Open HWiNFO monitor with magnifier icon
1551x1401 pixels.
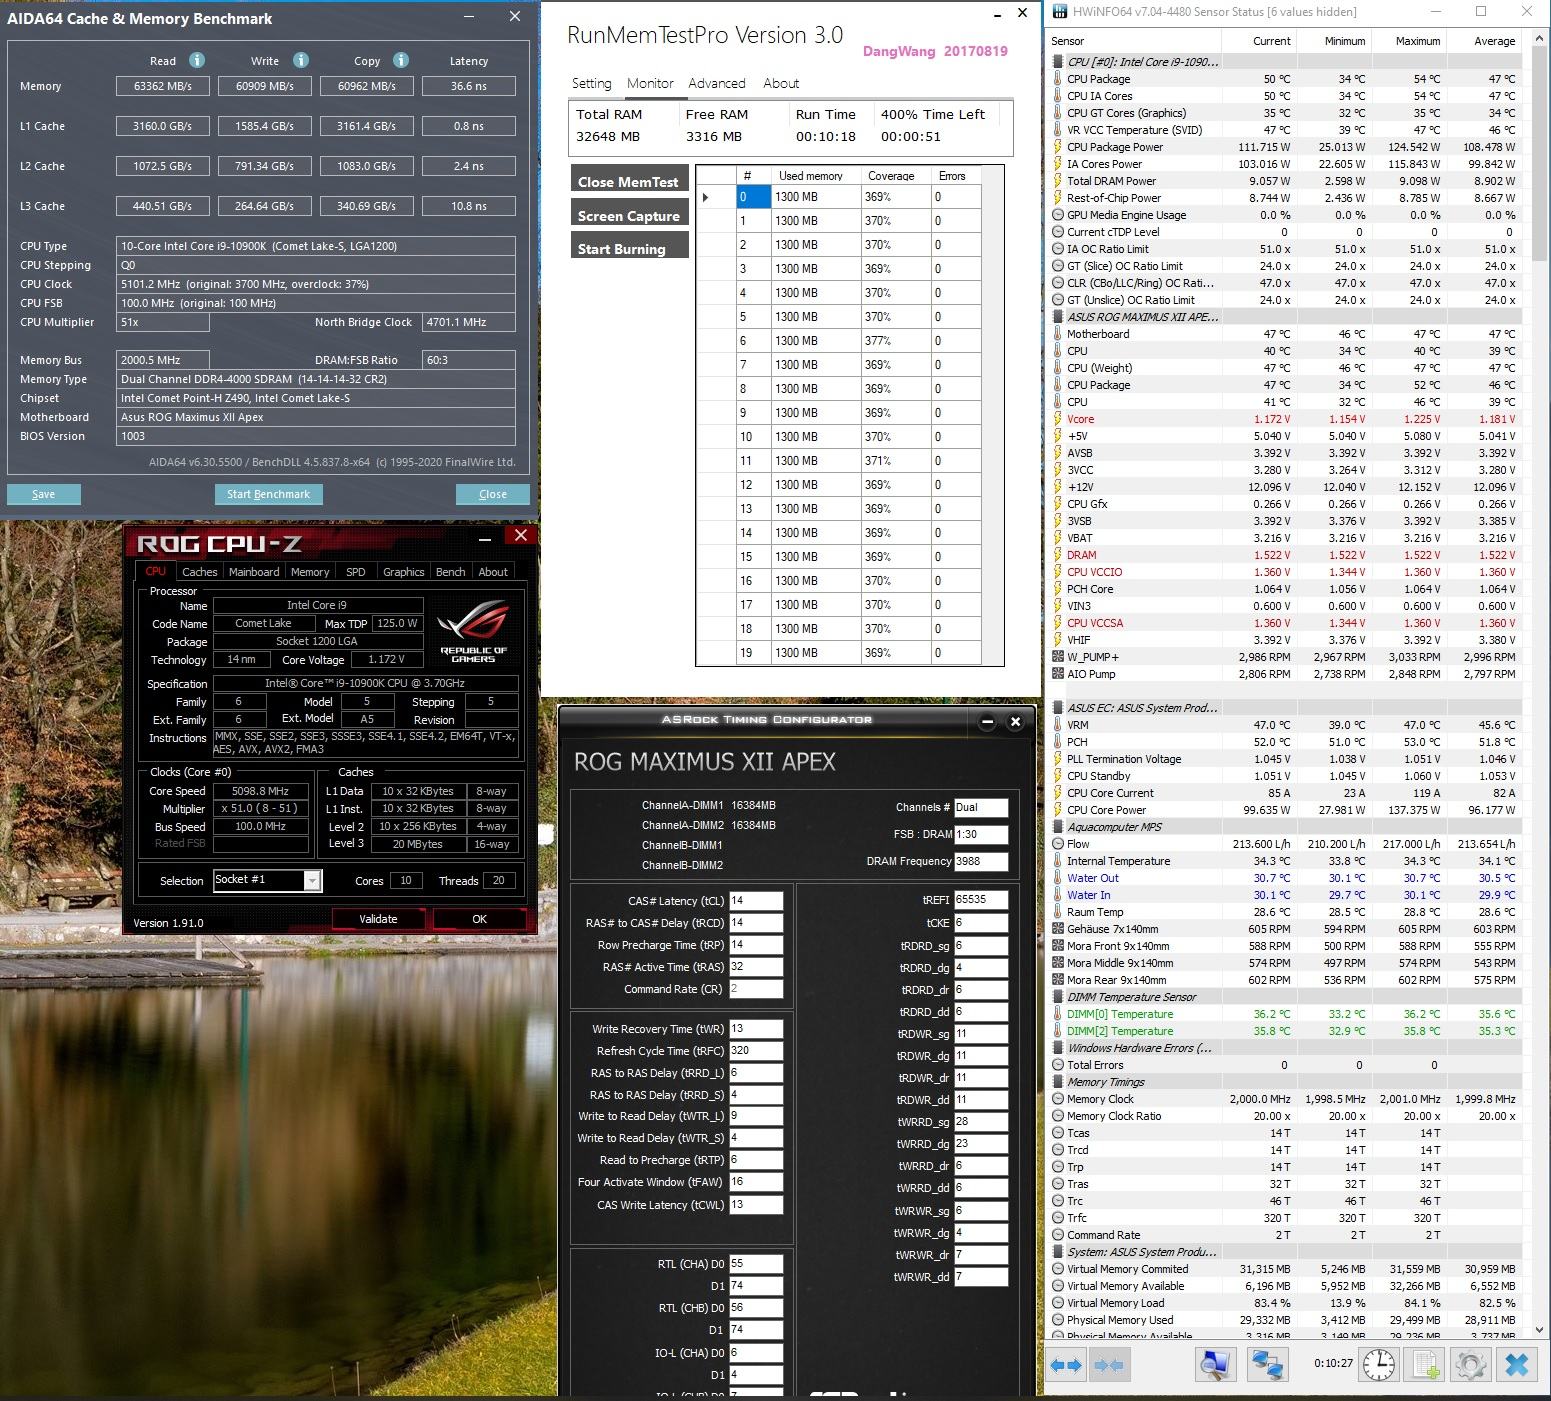click(x=1217, y=1364)
